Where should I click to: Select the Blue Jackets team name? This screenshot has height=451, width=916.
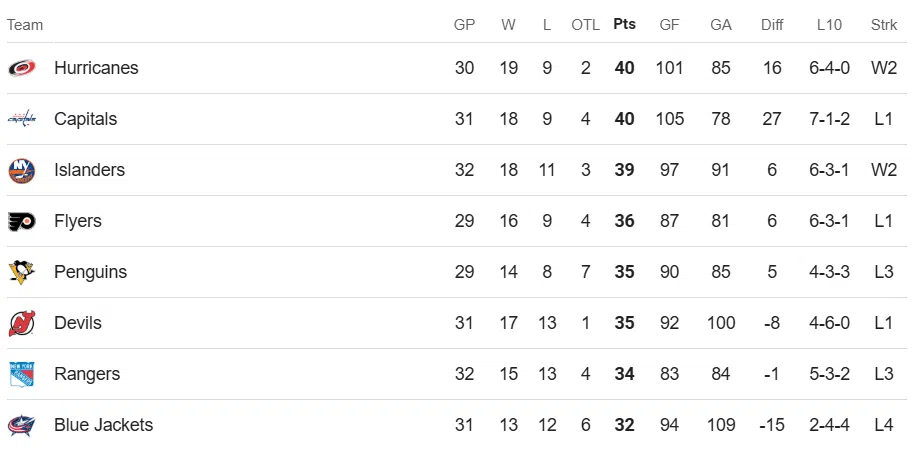103,425
